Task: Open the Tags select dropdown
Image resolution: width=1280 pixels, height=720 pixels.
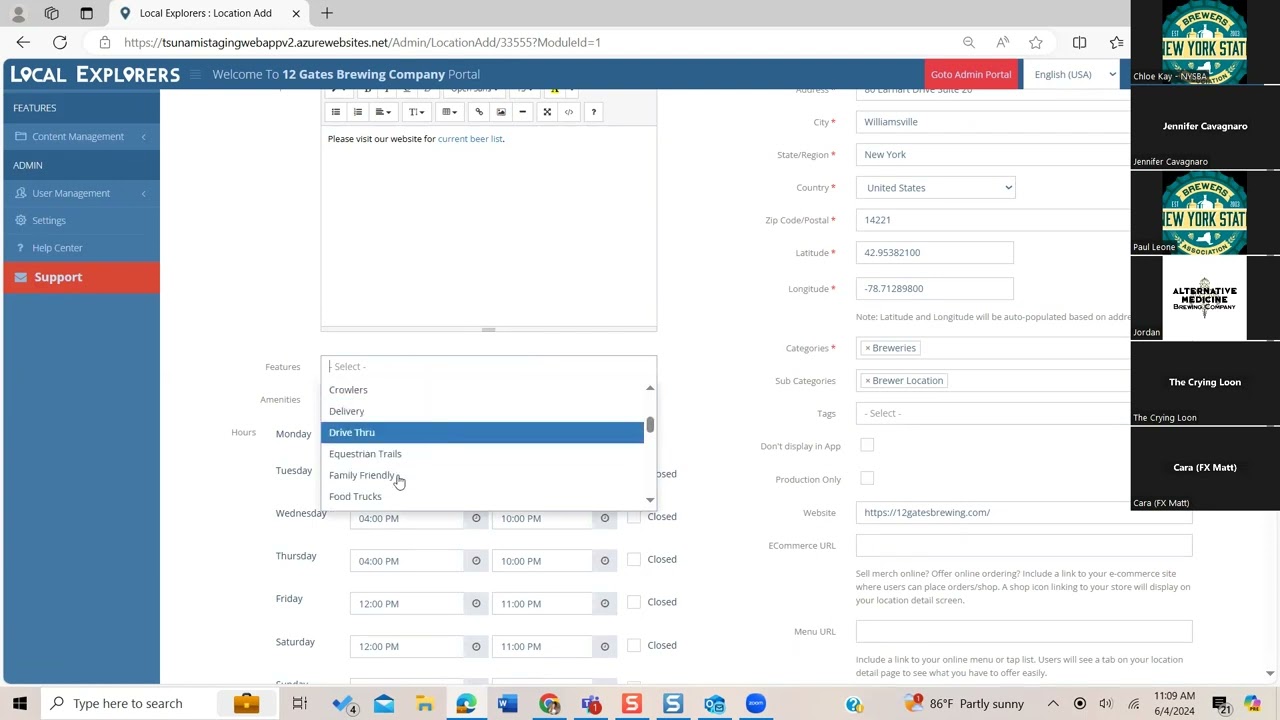Action: pos(995,413)
